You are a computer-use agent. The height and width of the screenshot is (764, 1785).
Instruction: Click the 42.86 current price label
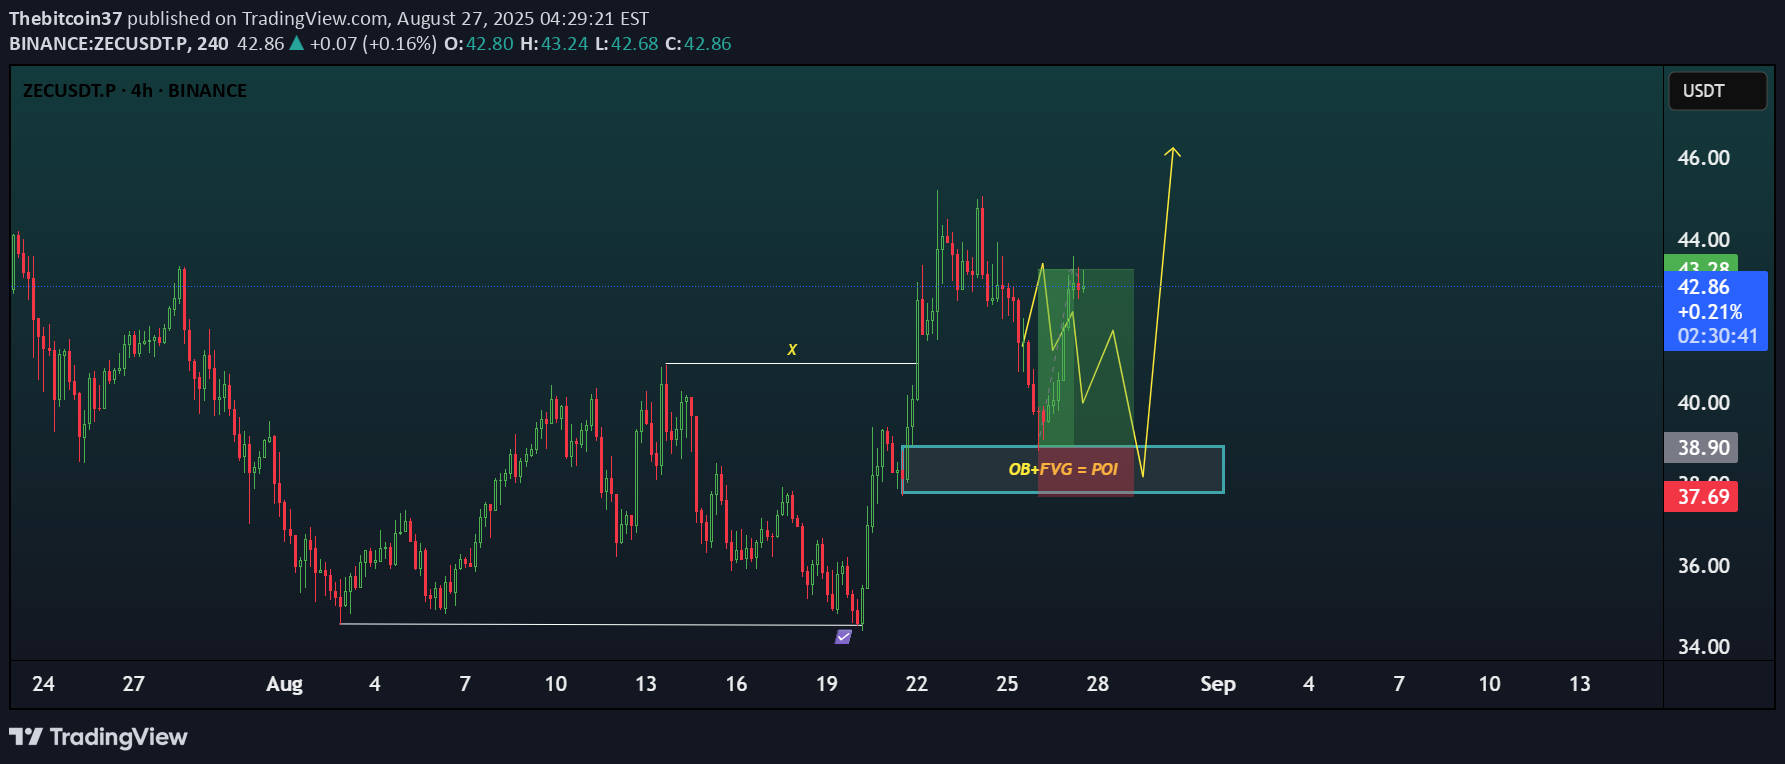pos(1703,287)
